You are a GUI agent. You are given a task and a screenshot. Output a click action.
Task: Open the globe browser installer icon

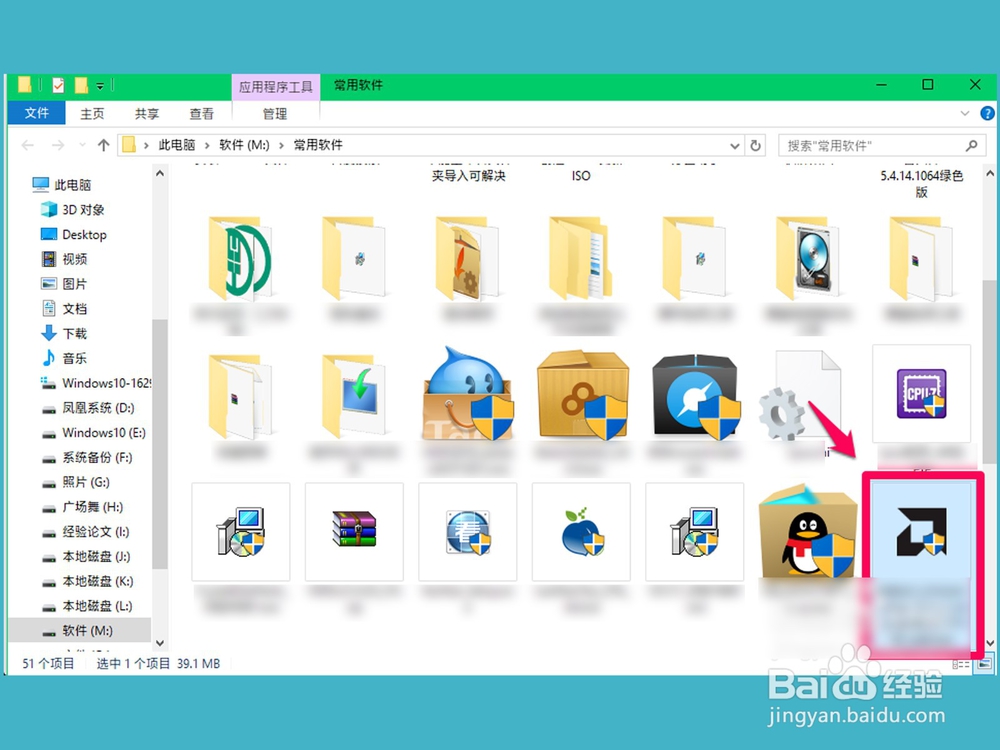pos(468,531)
